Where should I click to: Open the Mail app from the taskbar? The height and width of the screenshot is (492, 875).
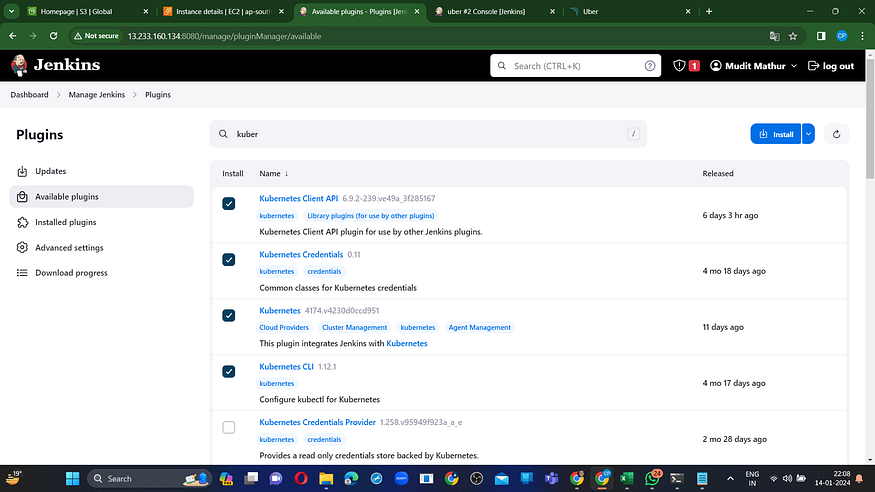502,479
